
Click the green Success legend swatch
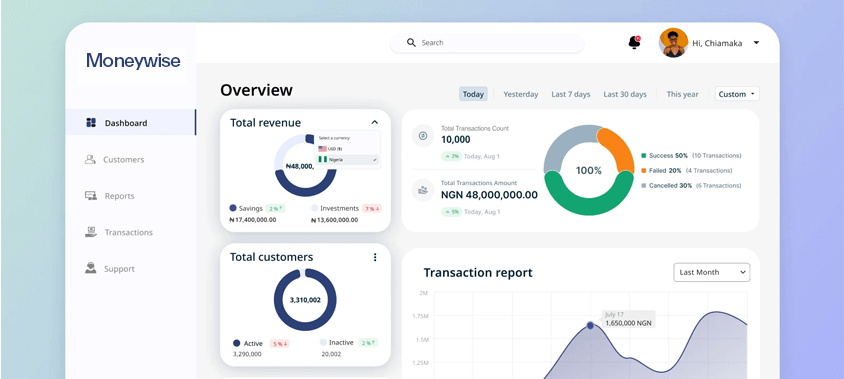pos(643,156)
